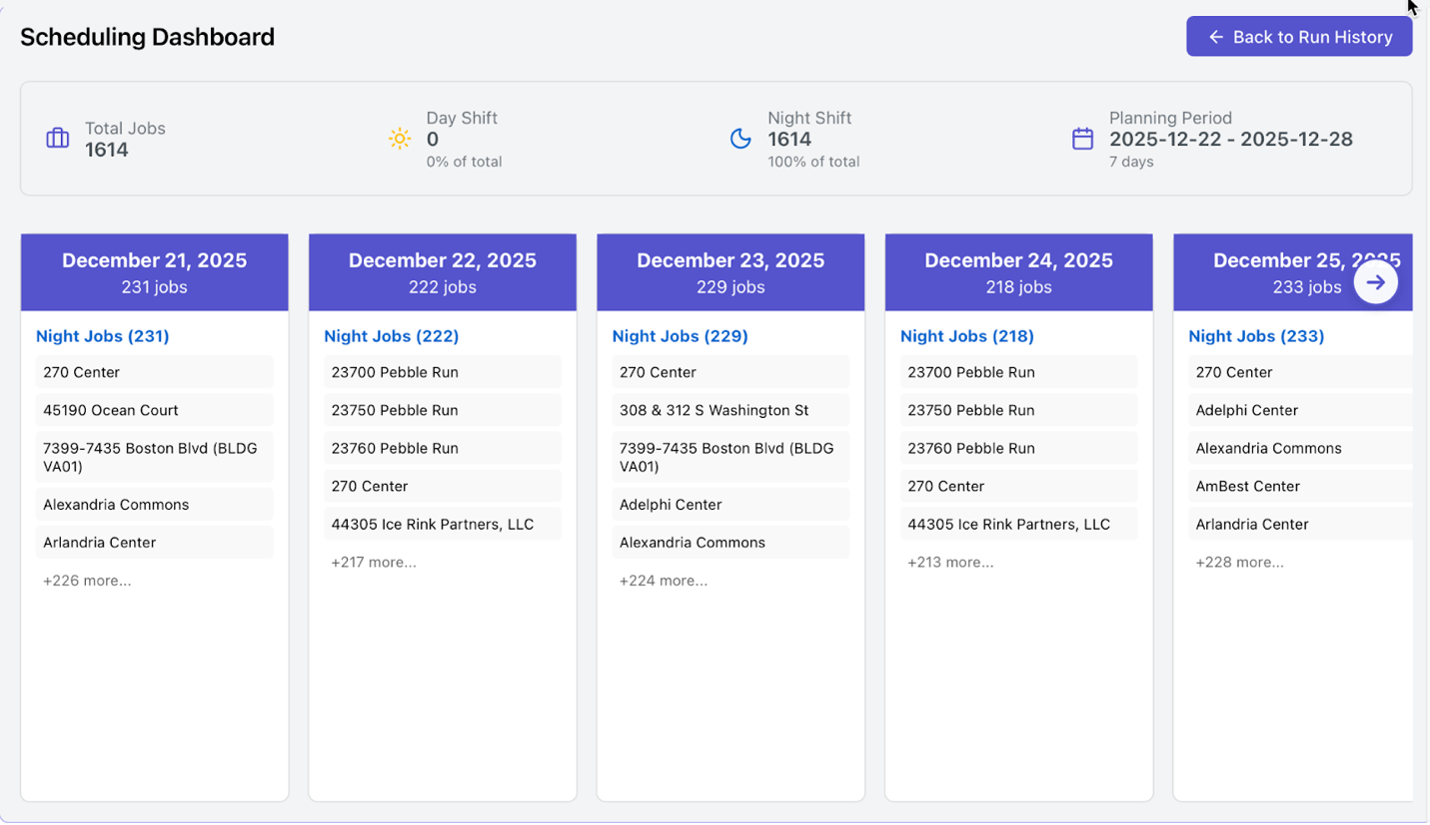Click the right arrow navigation circle
The width and height of the screenshot is (1430, 825).
click(1376, 282)
